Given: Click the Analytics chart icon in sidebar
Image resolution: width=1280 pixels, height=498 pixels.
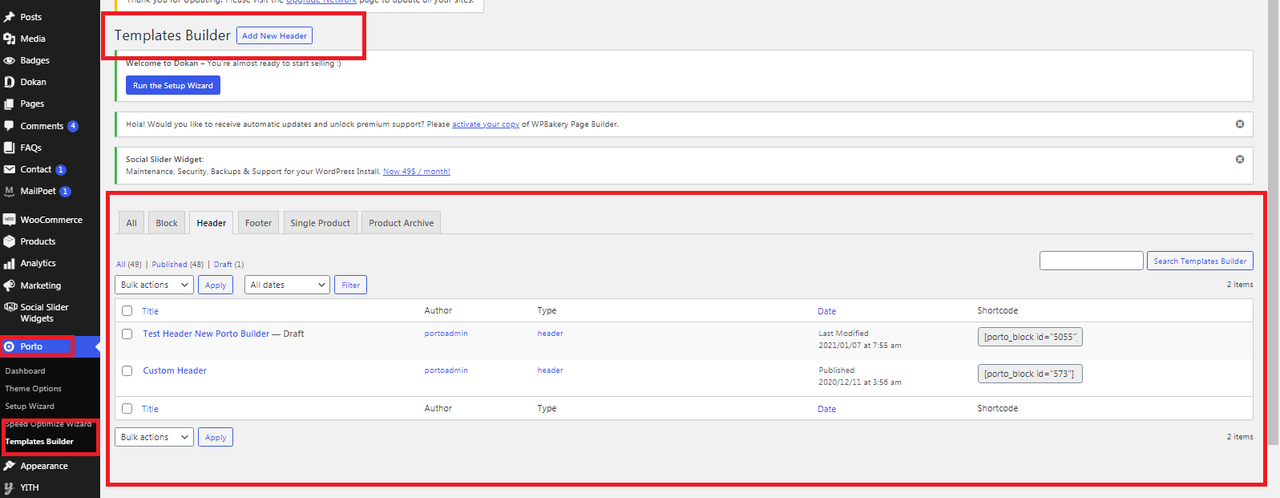Looking at the screenshot, I should click(9, 263).
